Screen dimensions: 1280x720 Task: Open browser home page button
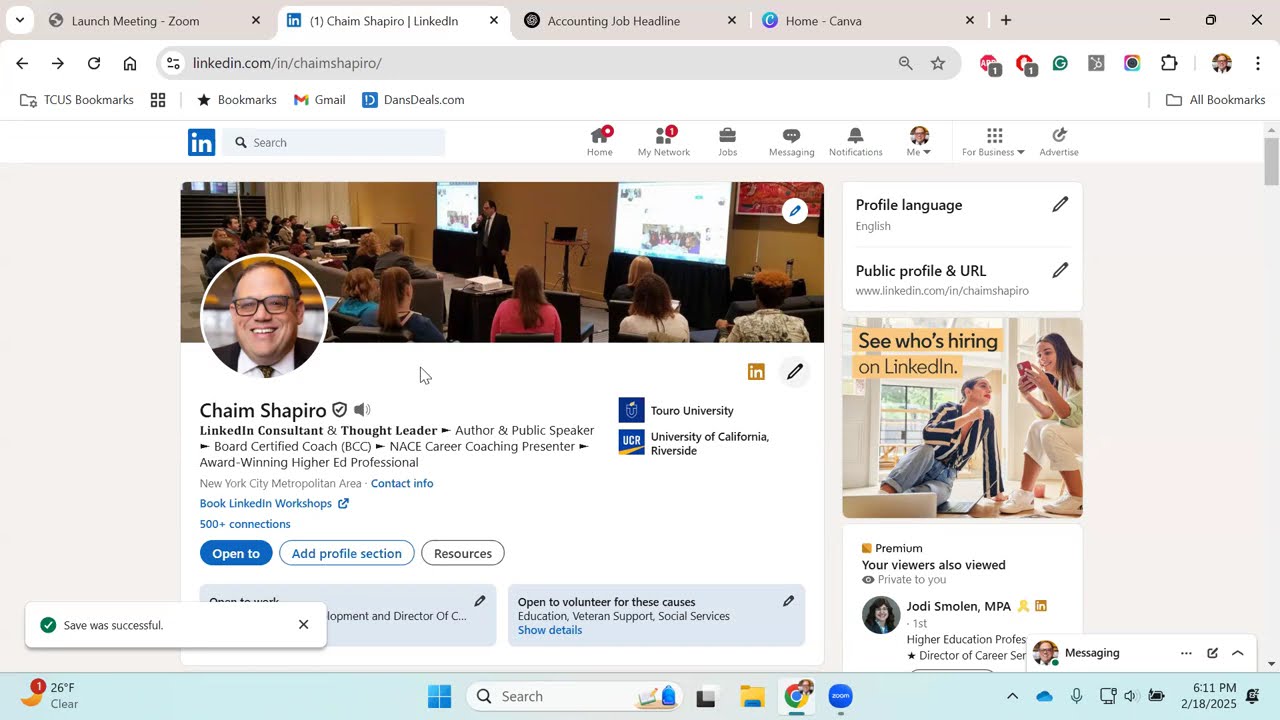130,63
